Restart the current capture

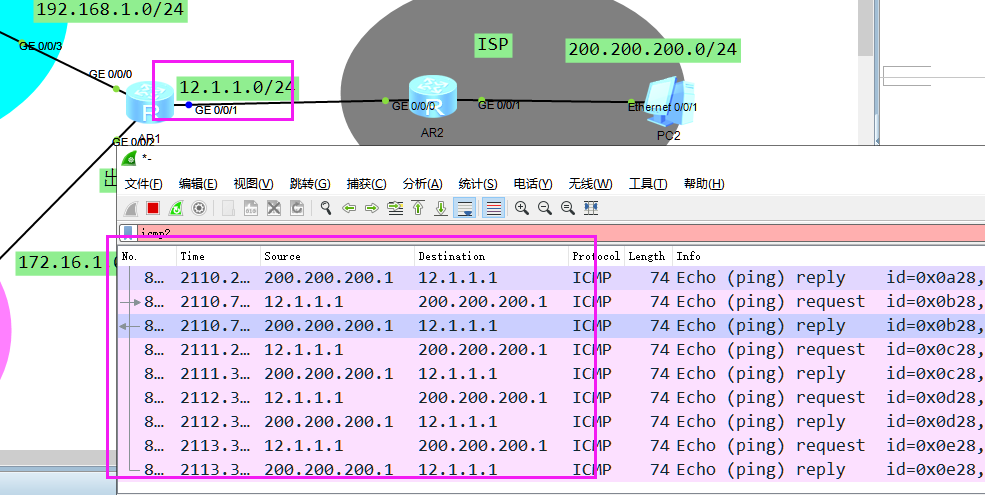[x=176, y=208]
